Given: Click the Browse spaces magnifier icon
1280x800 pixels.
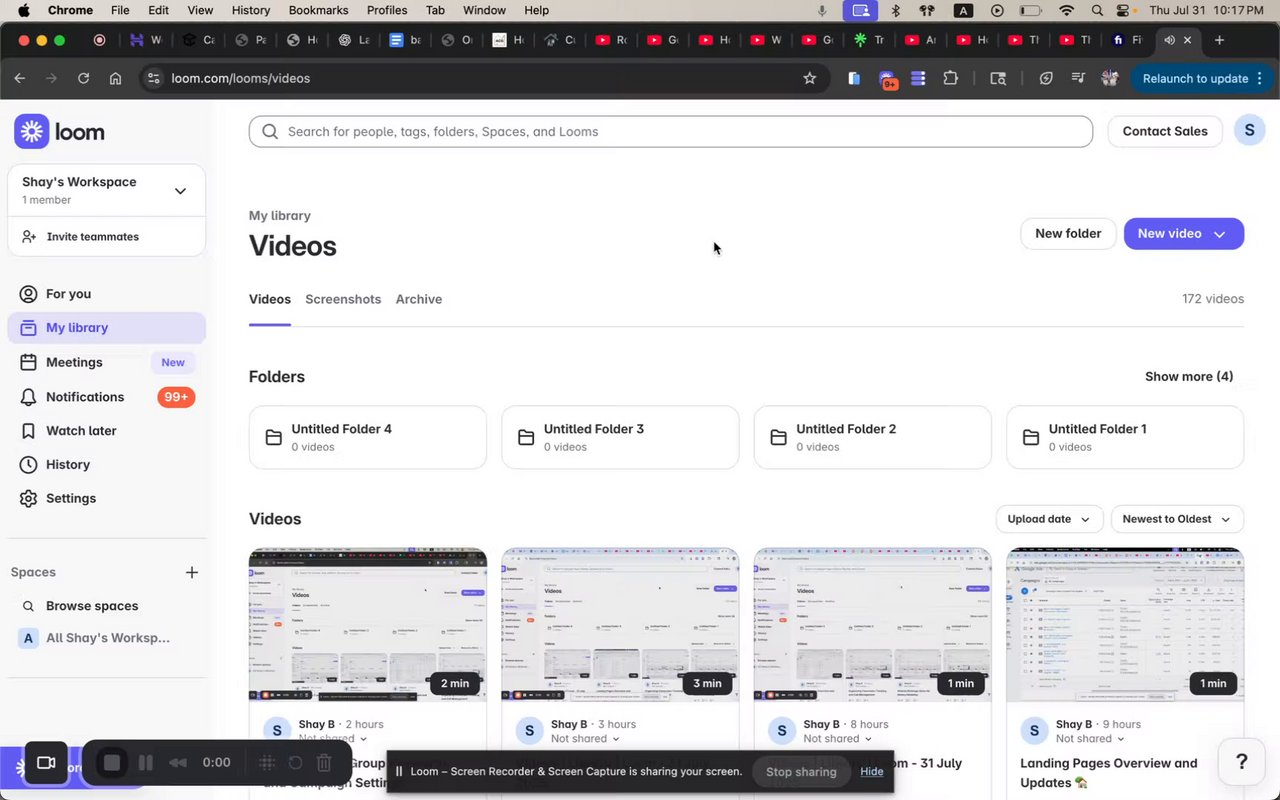Looking at the screenshot, I should (28, 606).
